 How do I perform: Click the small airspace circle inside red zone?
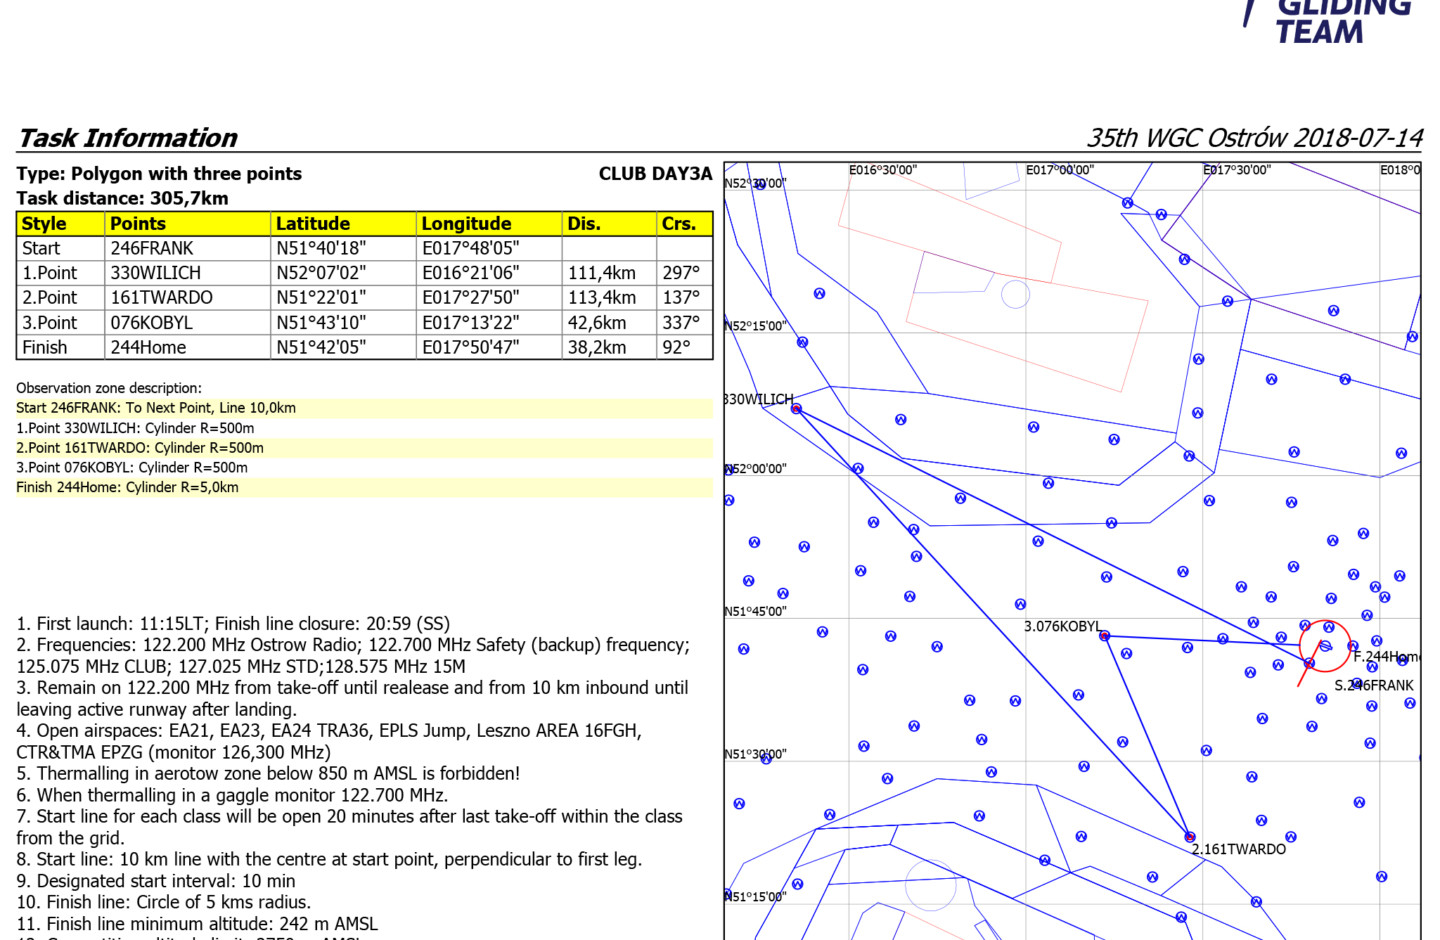click(x=1015, y=294)
